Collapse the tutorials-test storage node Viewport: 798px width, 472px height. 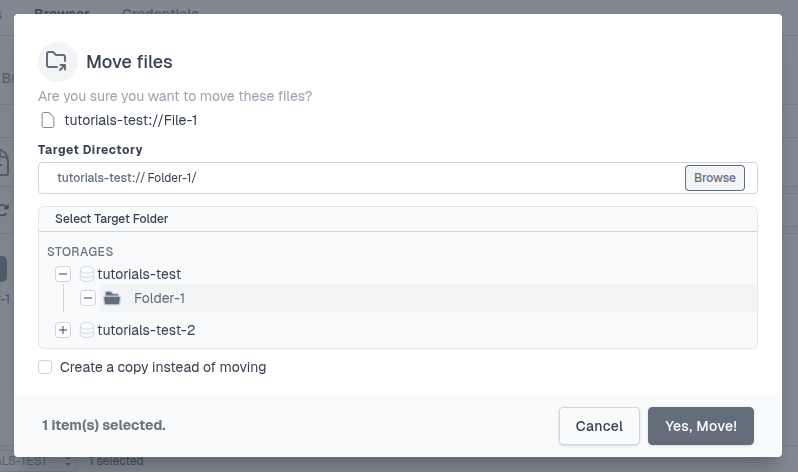[x=63, y=273]
